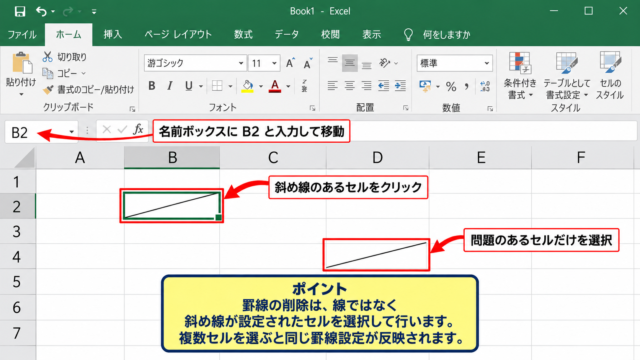Click the Undo arrow icon
Screen dimensions: 640x360
(x=41, y=11)
